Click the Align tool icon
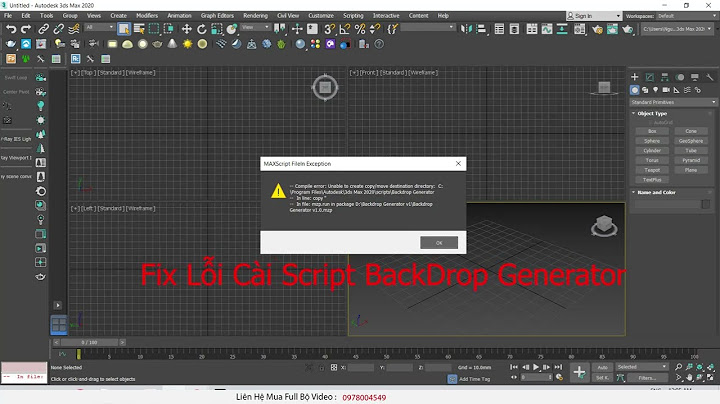Image resolution: width=720 pixels, height=404 pixels. pos(481,29)
